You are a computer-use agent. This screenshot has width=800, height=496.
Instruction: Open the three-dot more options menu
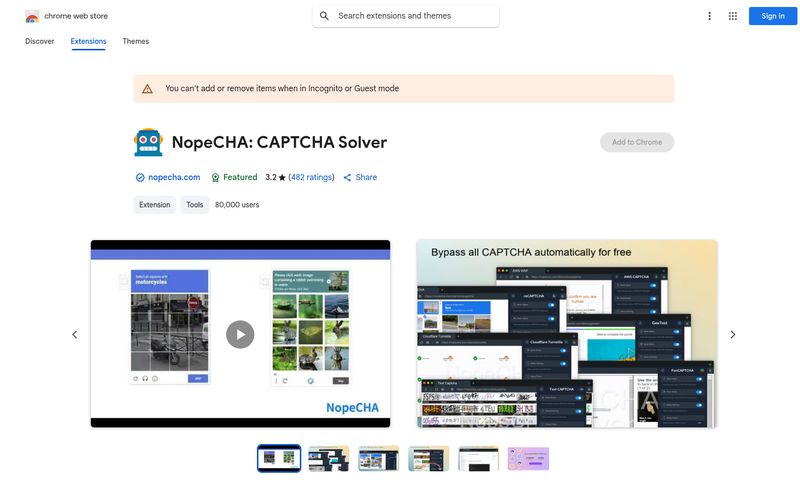point(709,16)
